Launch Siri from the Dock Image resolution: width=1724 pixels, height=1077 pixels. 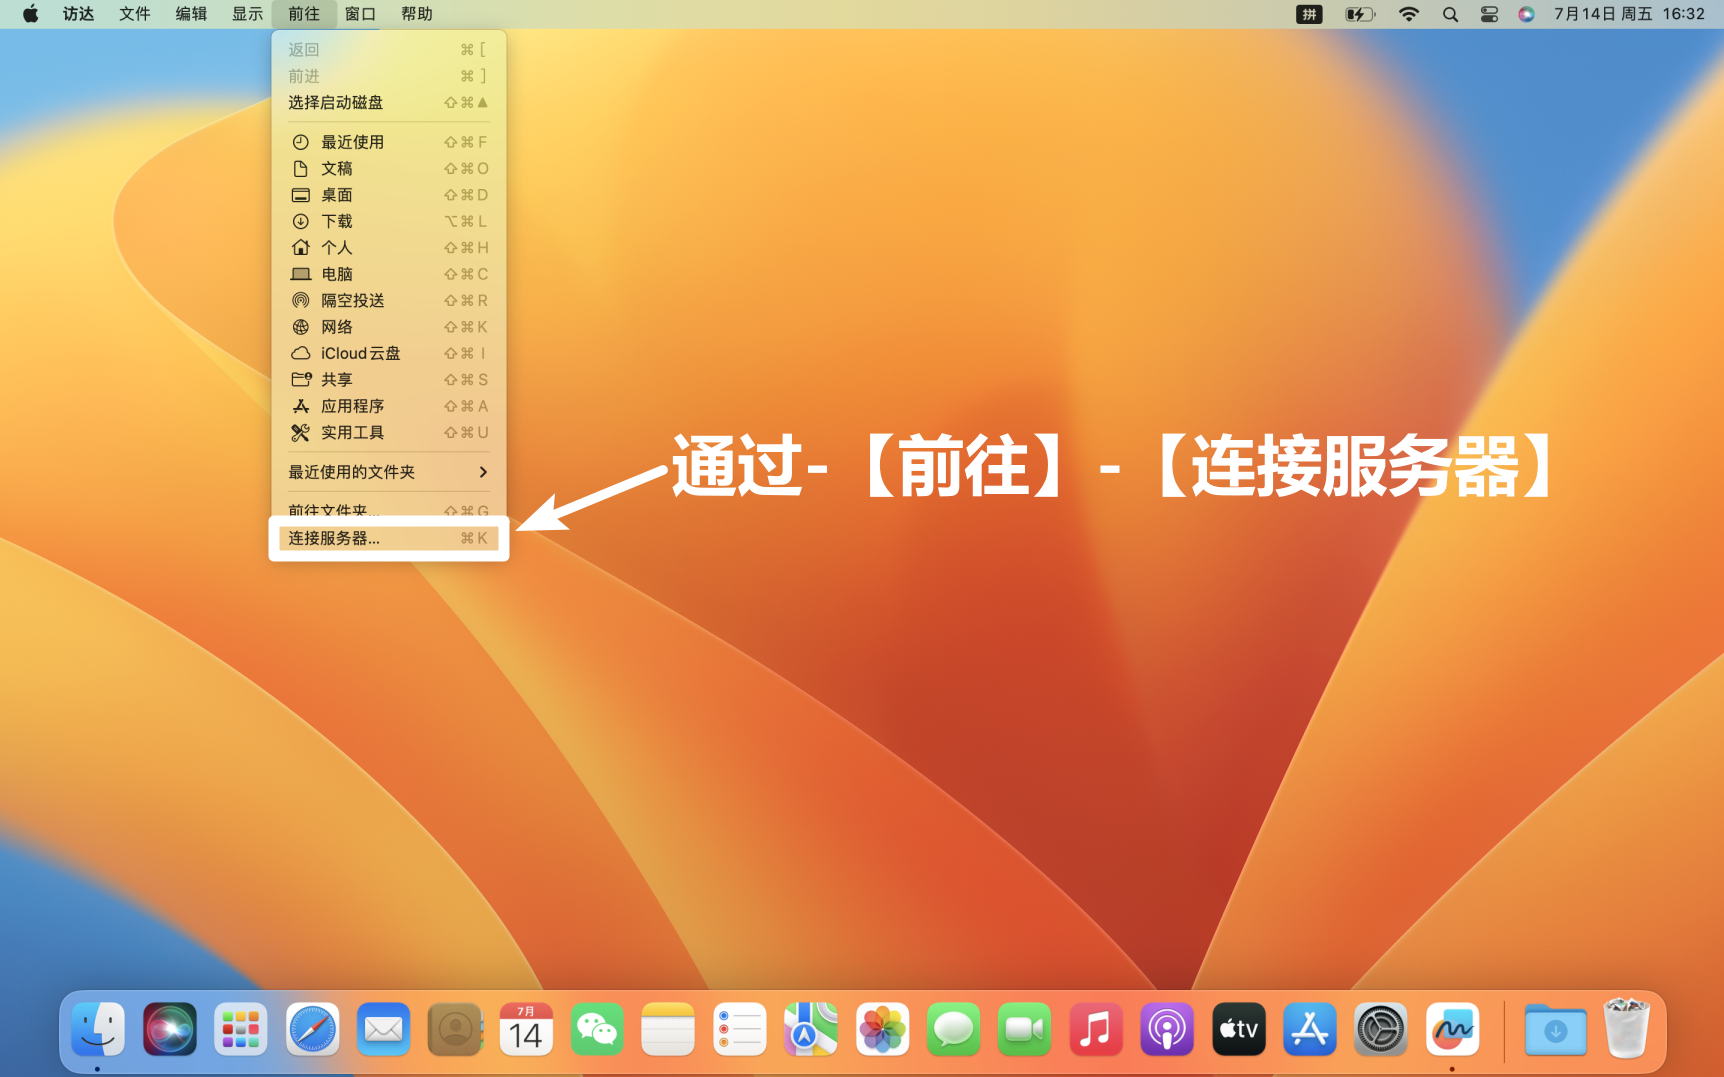coord(169,1029)
